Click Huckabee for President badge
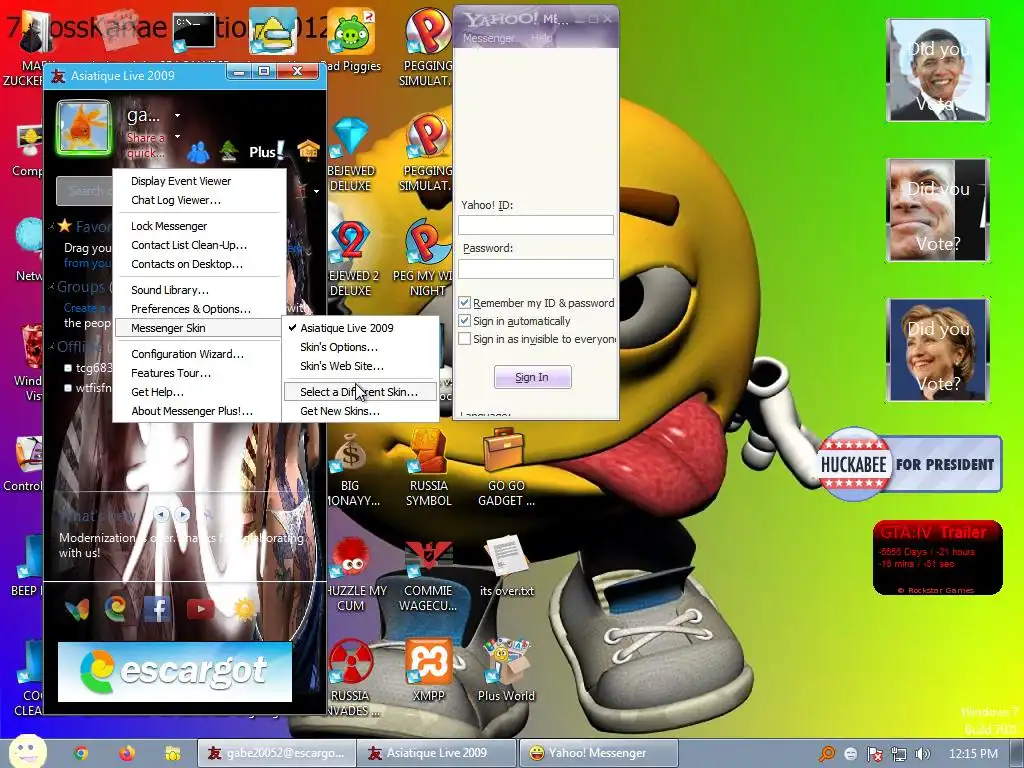 point(910,464)
